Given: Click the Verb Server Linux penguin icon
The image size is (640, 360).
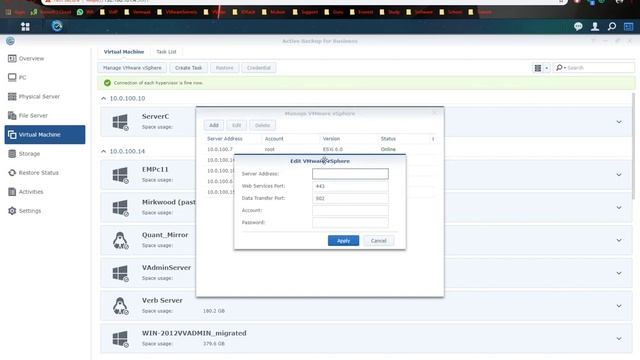Looking at the screenshot, I should point(120,306).
